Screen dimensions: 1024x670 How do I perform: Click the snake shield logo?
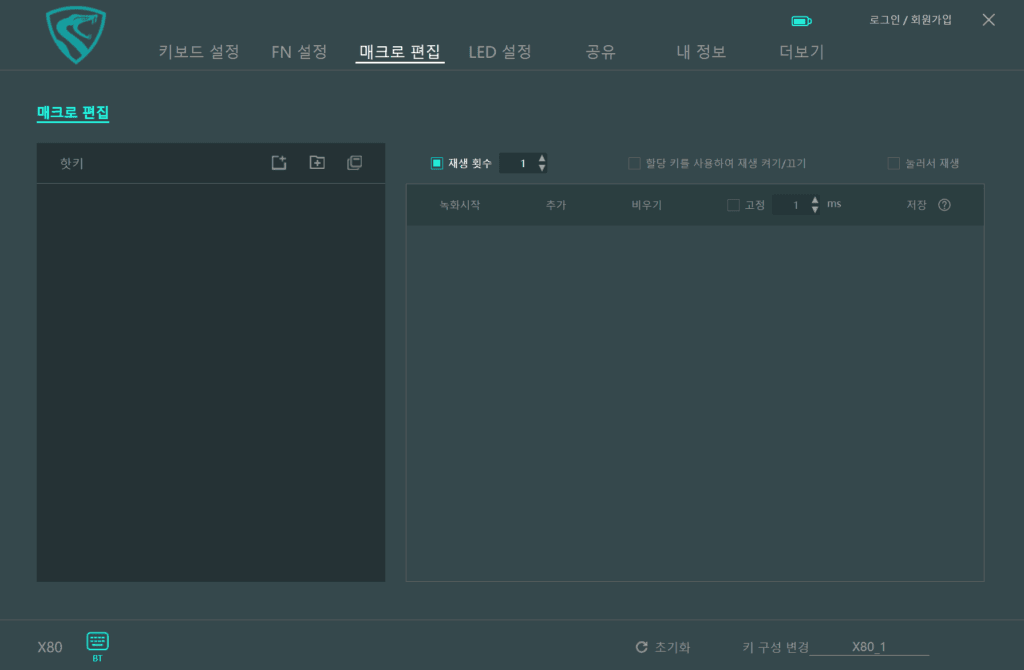point(76,35)
